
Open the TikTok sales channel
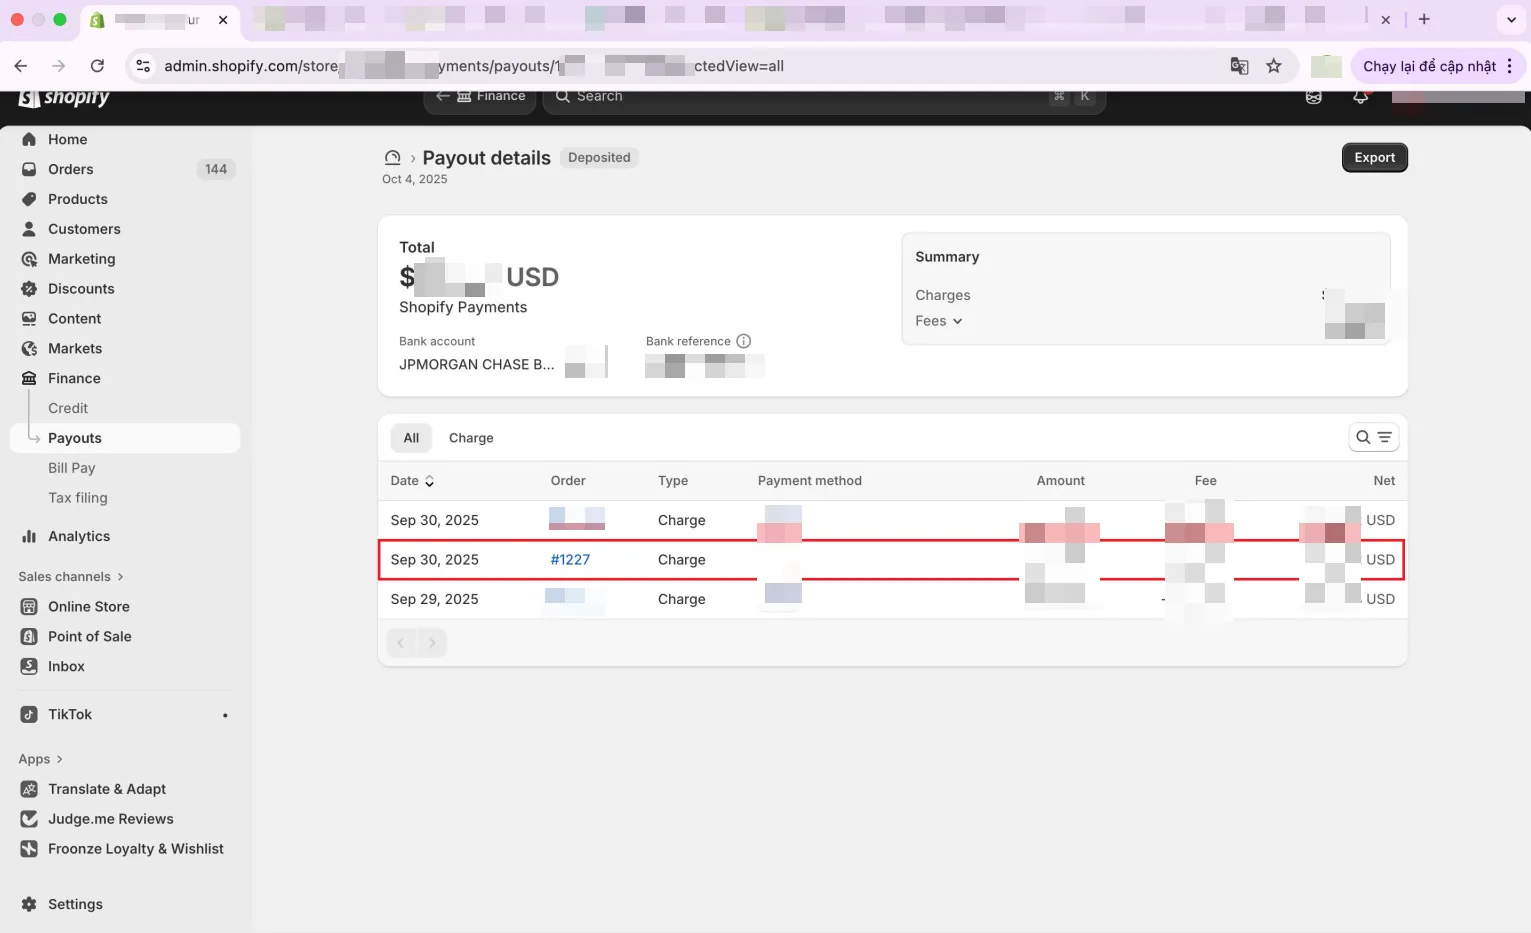point(70,714)
